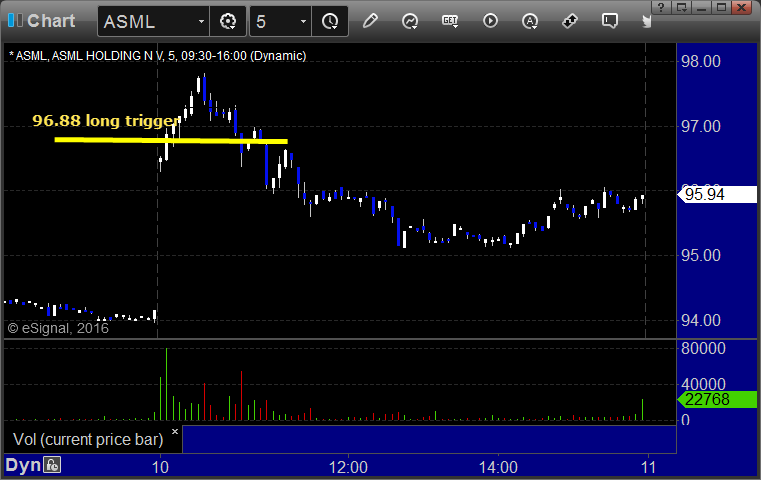The image size is (761, 480).
Task: Click the 95.00 price axis label
Action: click(701, 255)
